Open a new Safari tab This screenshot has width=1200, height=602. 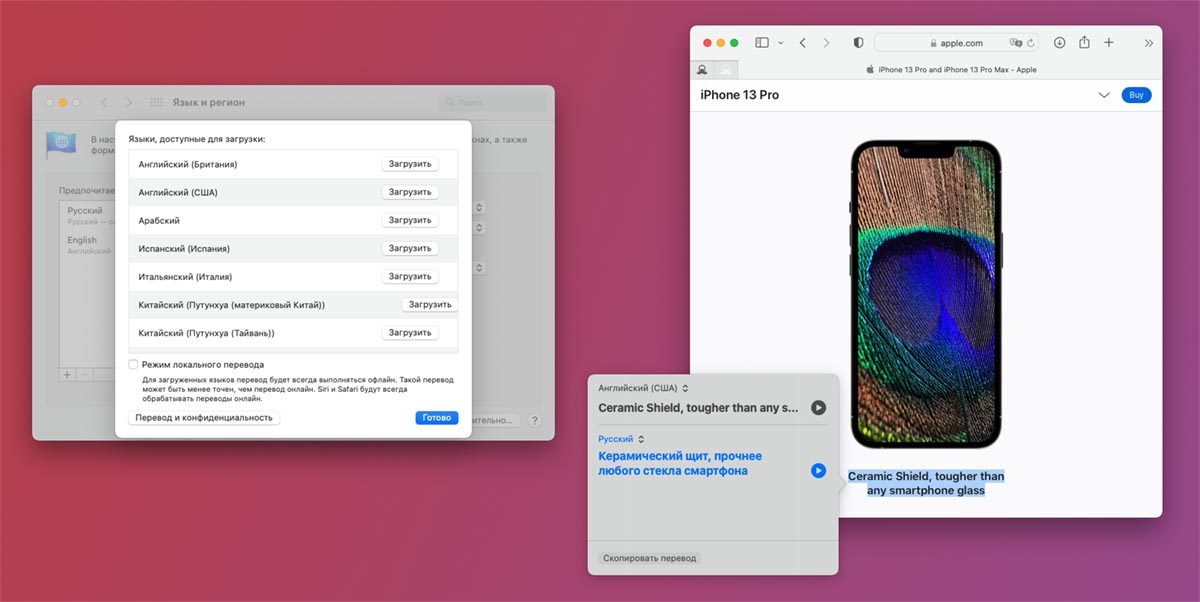click(1109, 43)
